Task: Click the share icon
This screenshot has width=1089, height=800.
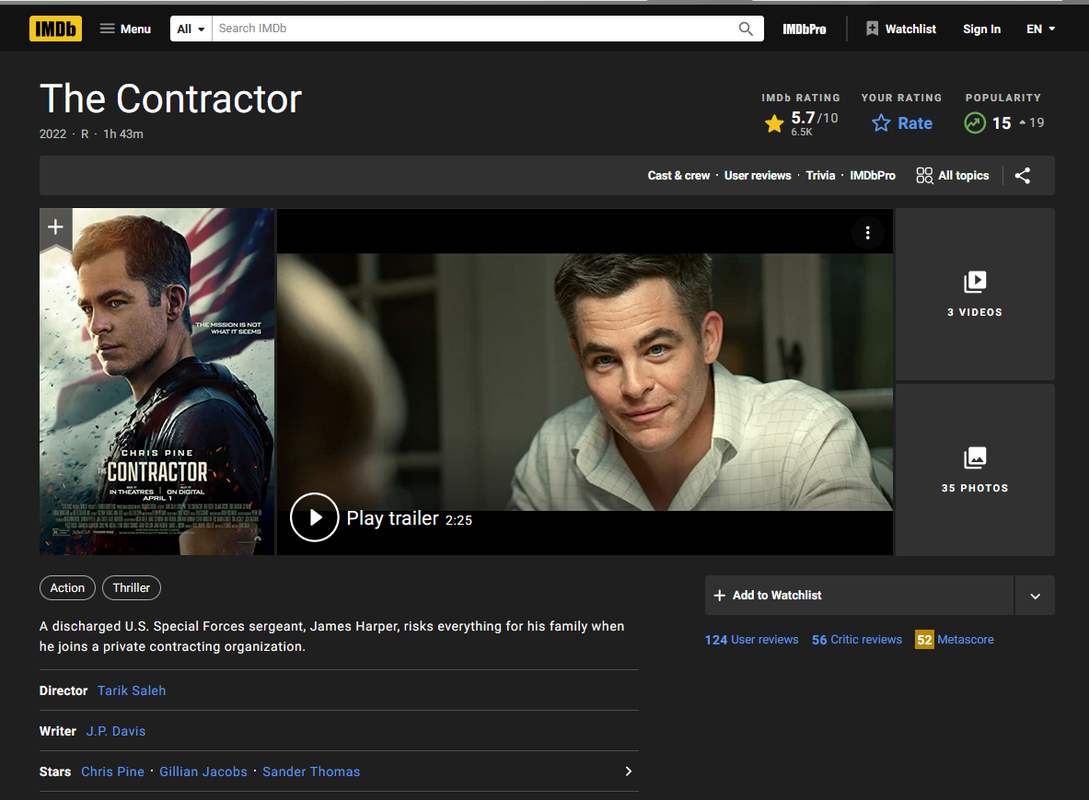Action: coord(1022,176)
